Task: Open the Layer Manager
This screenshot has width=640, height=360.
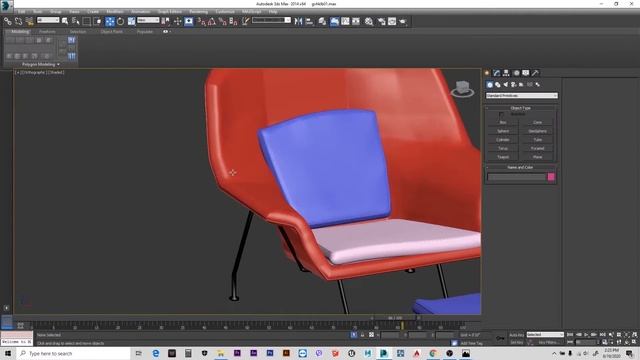Action: [322, 21]
